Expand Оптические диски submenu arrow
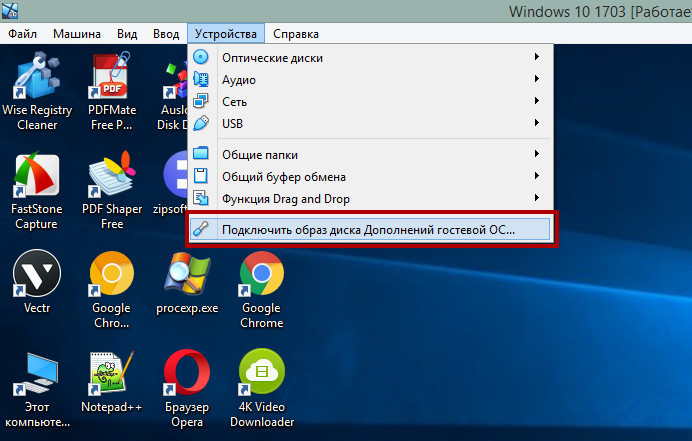 (537, 57)
